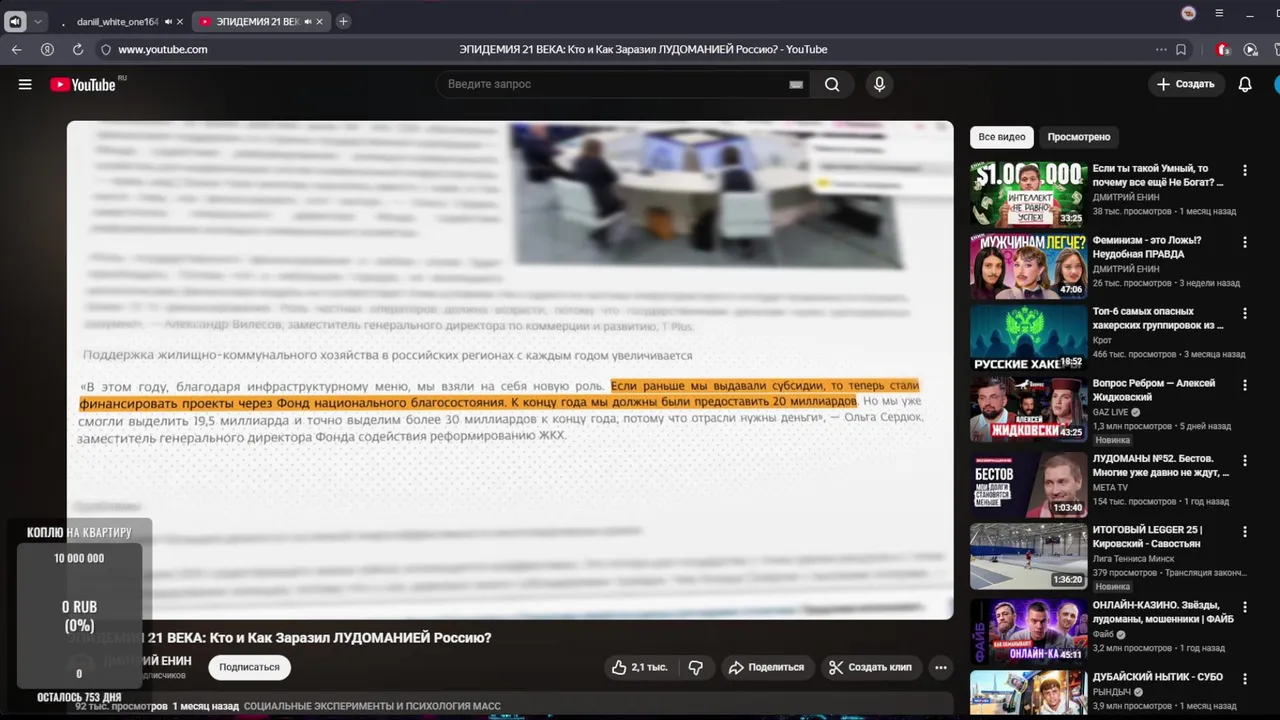Viewport: 1280px width, 720px height.
Task: Dislike the video with thumbs down
Action: pyautogui.click(x=696, y=667)
